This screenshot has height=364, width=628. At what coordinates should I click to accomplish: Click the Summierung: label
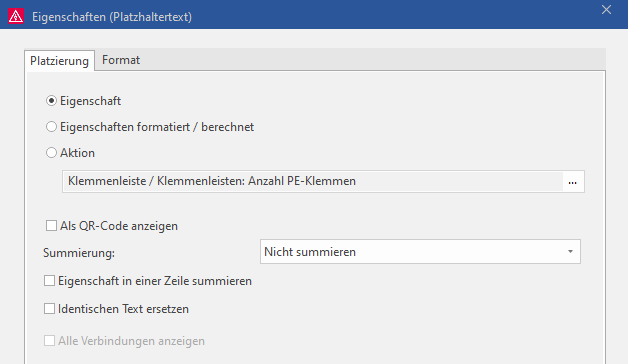(79, 253)
